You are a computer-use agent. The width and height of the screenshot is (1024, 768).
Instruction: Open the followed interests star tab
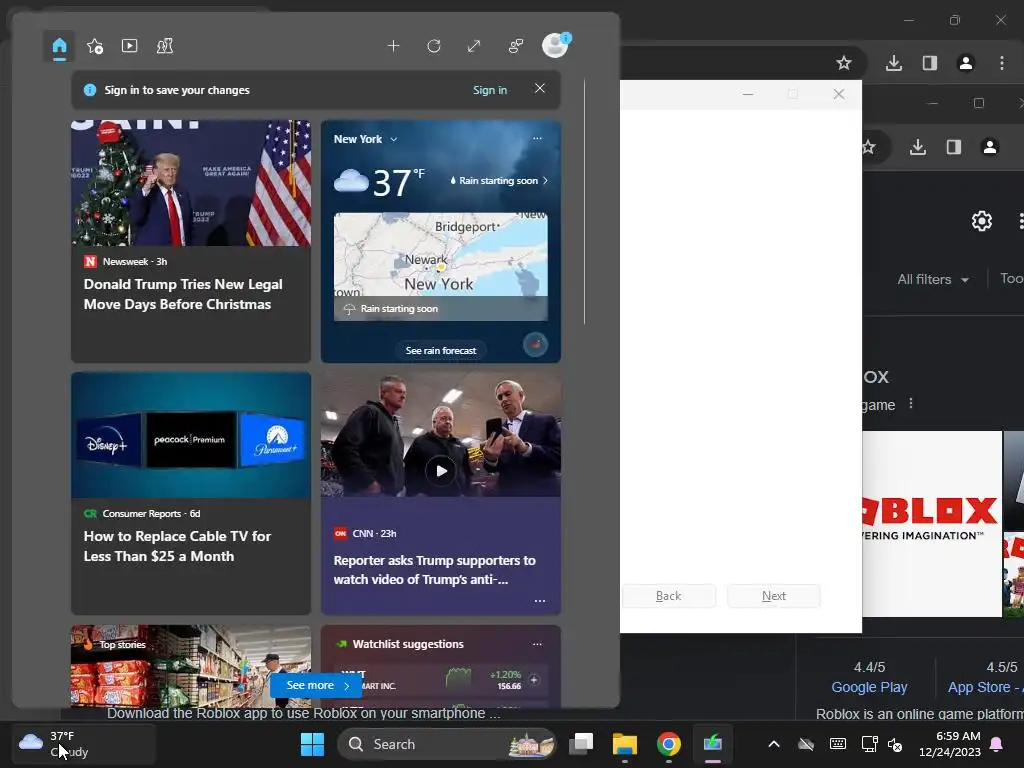click(95, 46)
